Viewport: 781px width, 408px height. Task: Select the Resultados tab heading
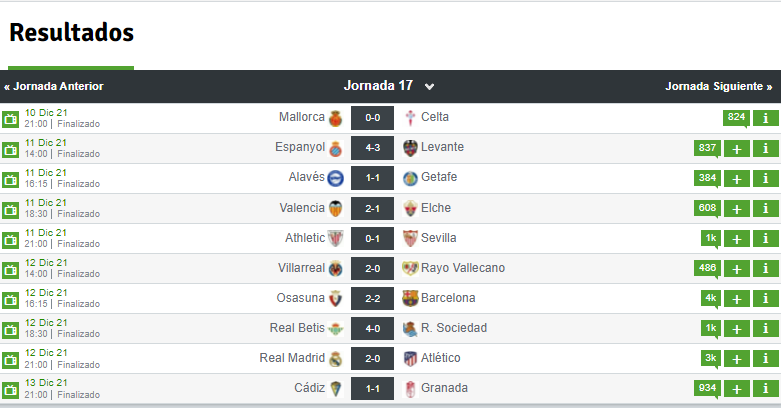(71, 33)
